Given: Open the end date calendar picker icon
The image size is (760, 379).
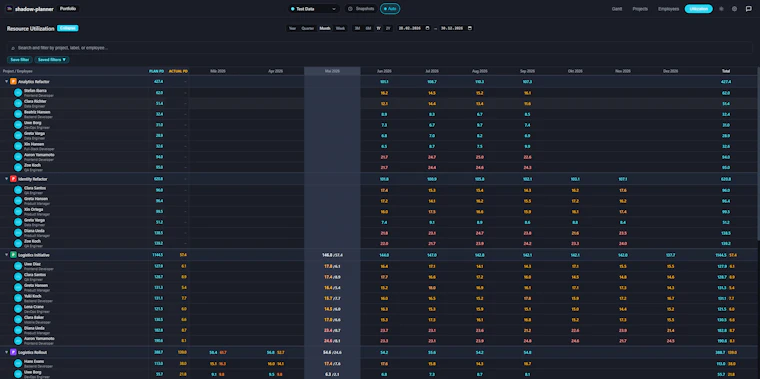Looking at the screenshot, I should pyautogui.click(x=470, y=28).
